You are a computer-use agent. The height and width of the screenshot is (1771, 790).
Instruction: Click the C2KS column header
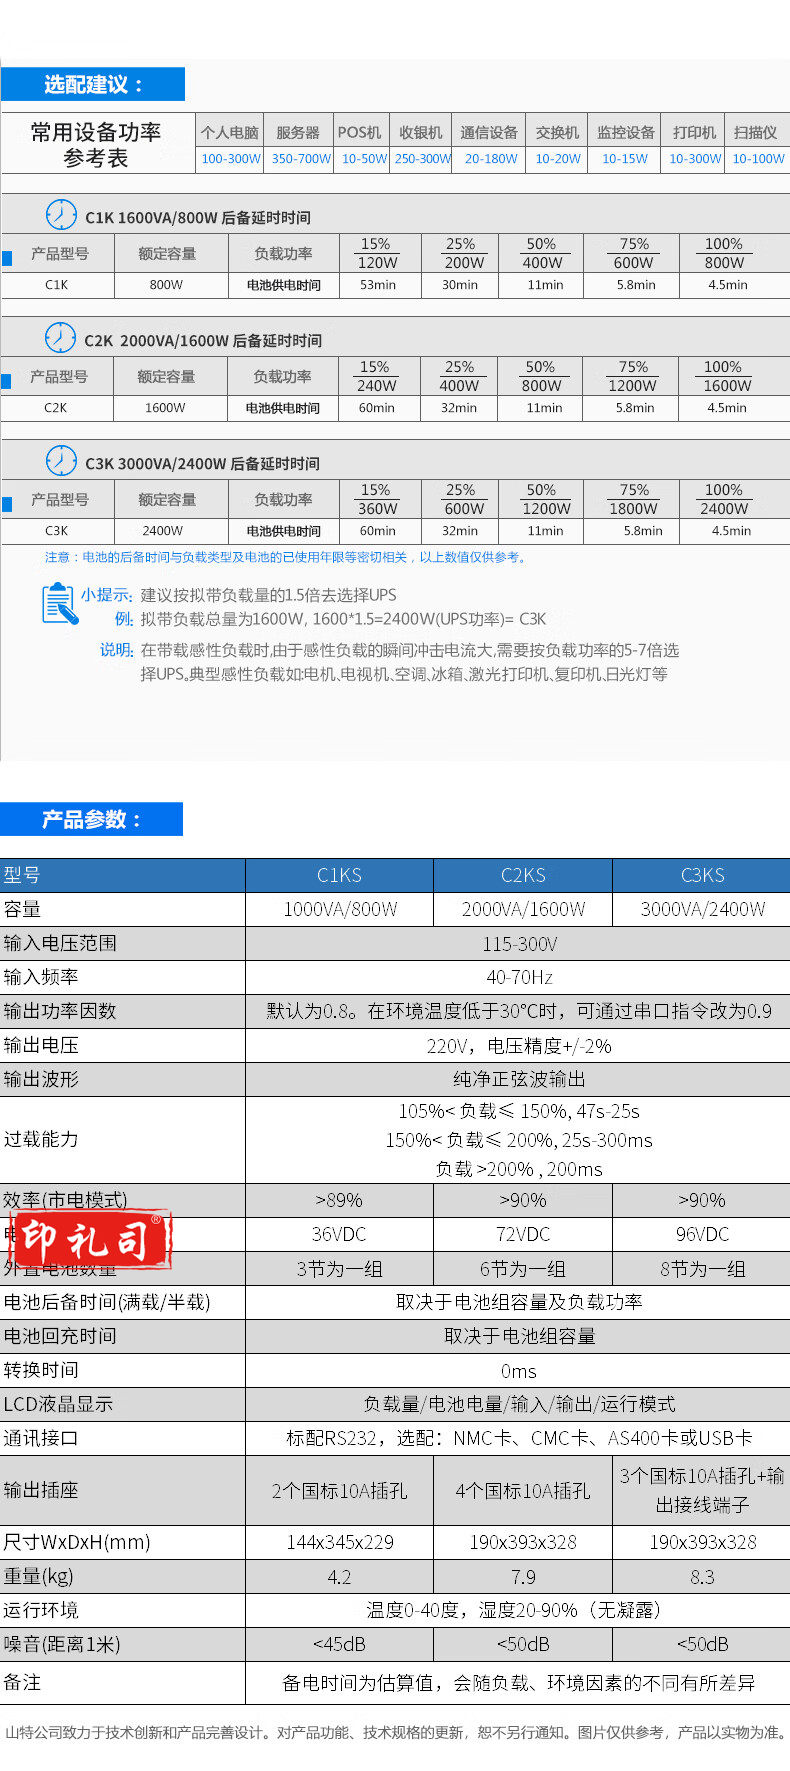pos(523,875)
